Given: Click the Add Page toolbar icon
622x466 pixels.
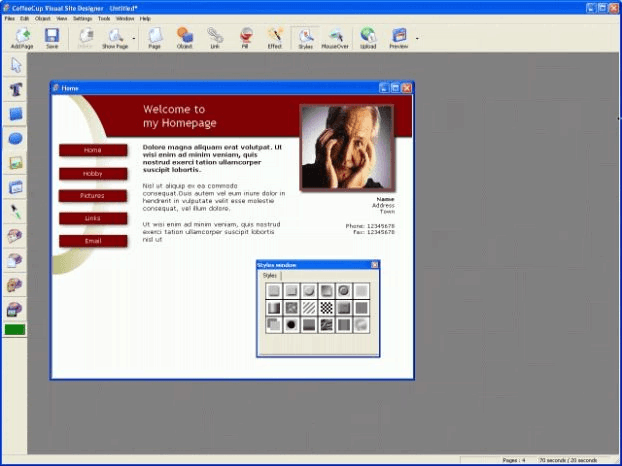Looking at the screenshot, I should point(20,38).
